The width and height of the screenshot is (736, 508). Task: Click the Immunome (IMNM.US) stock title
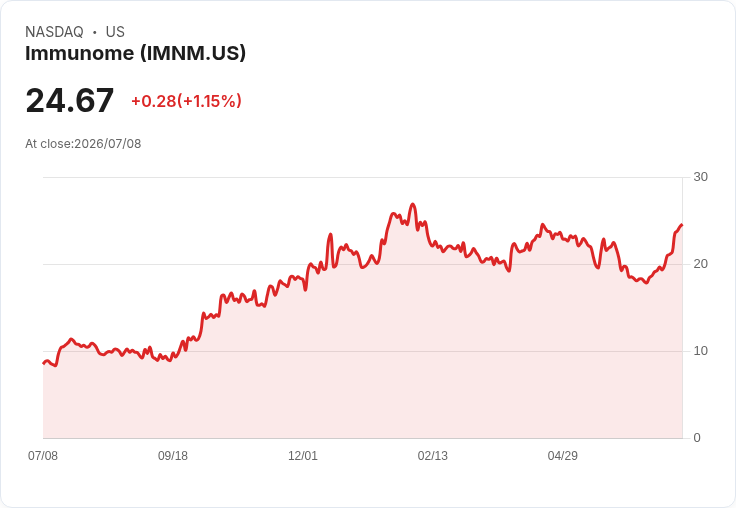pyautogui.click(x=135, y=54)
